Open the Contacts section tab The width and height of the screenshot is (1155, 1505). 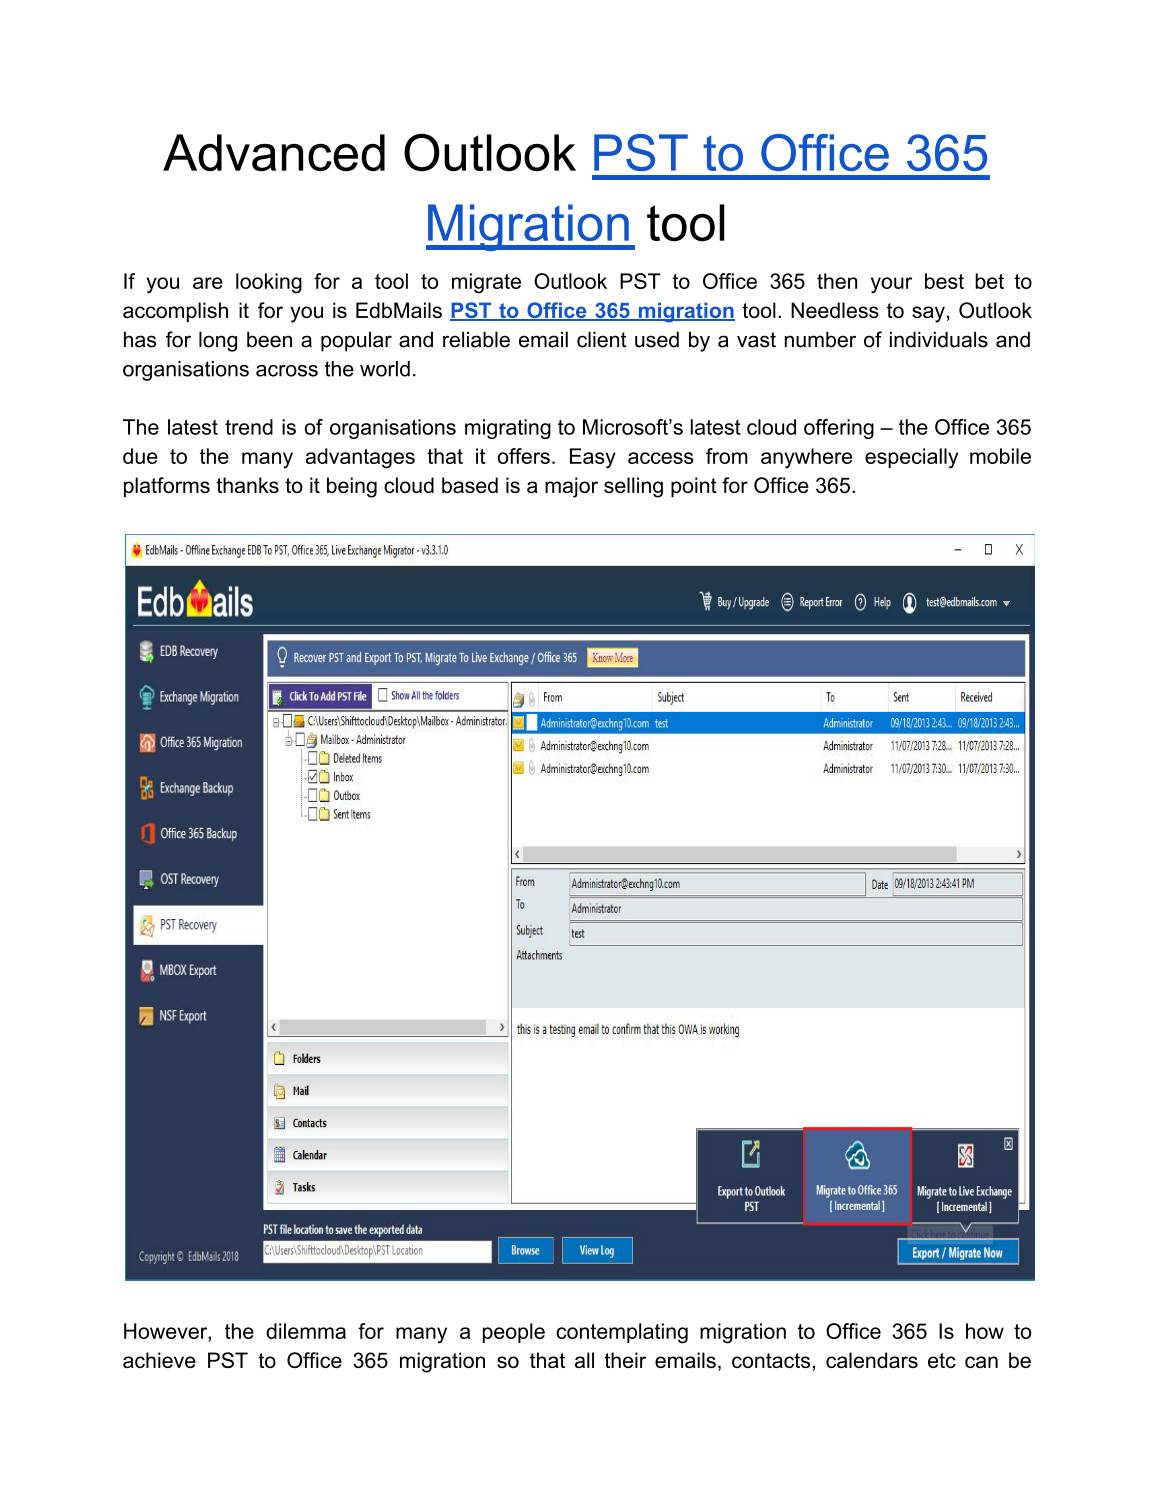click(388, 1123)
